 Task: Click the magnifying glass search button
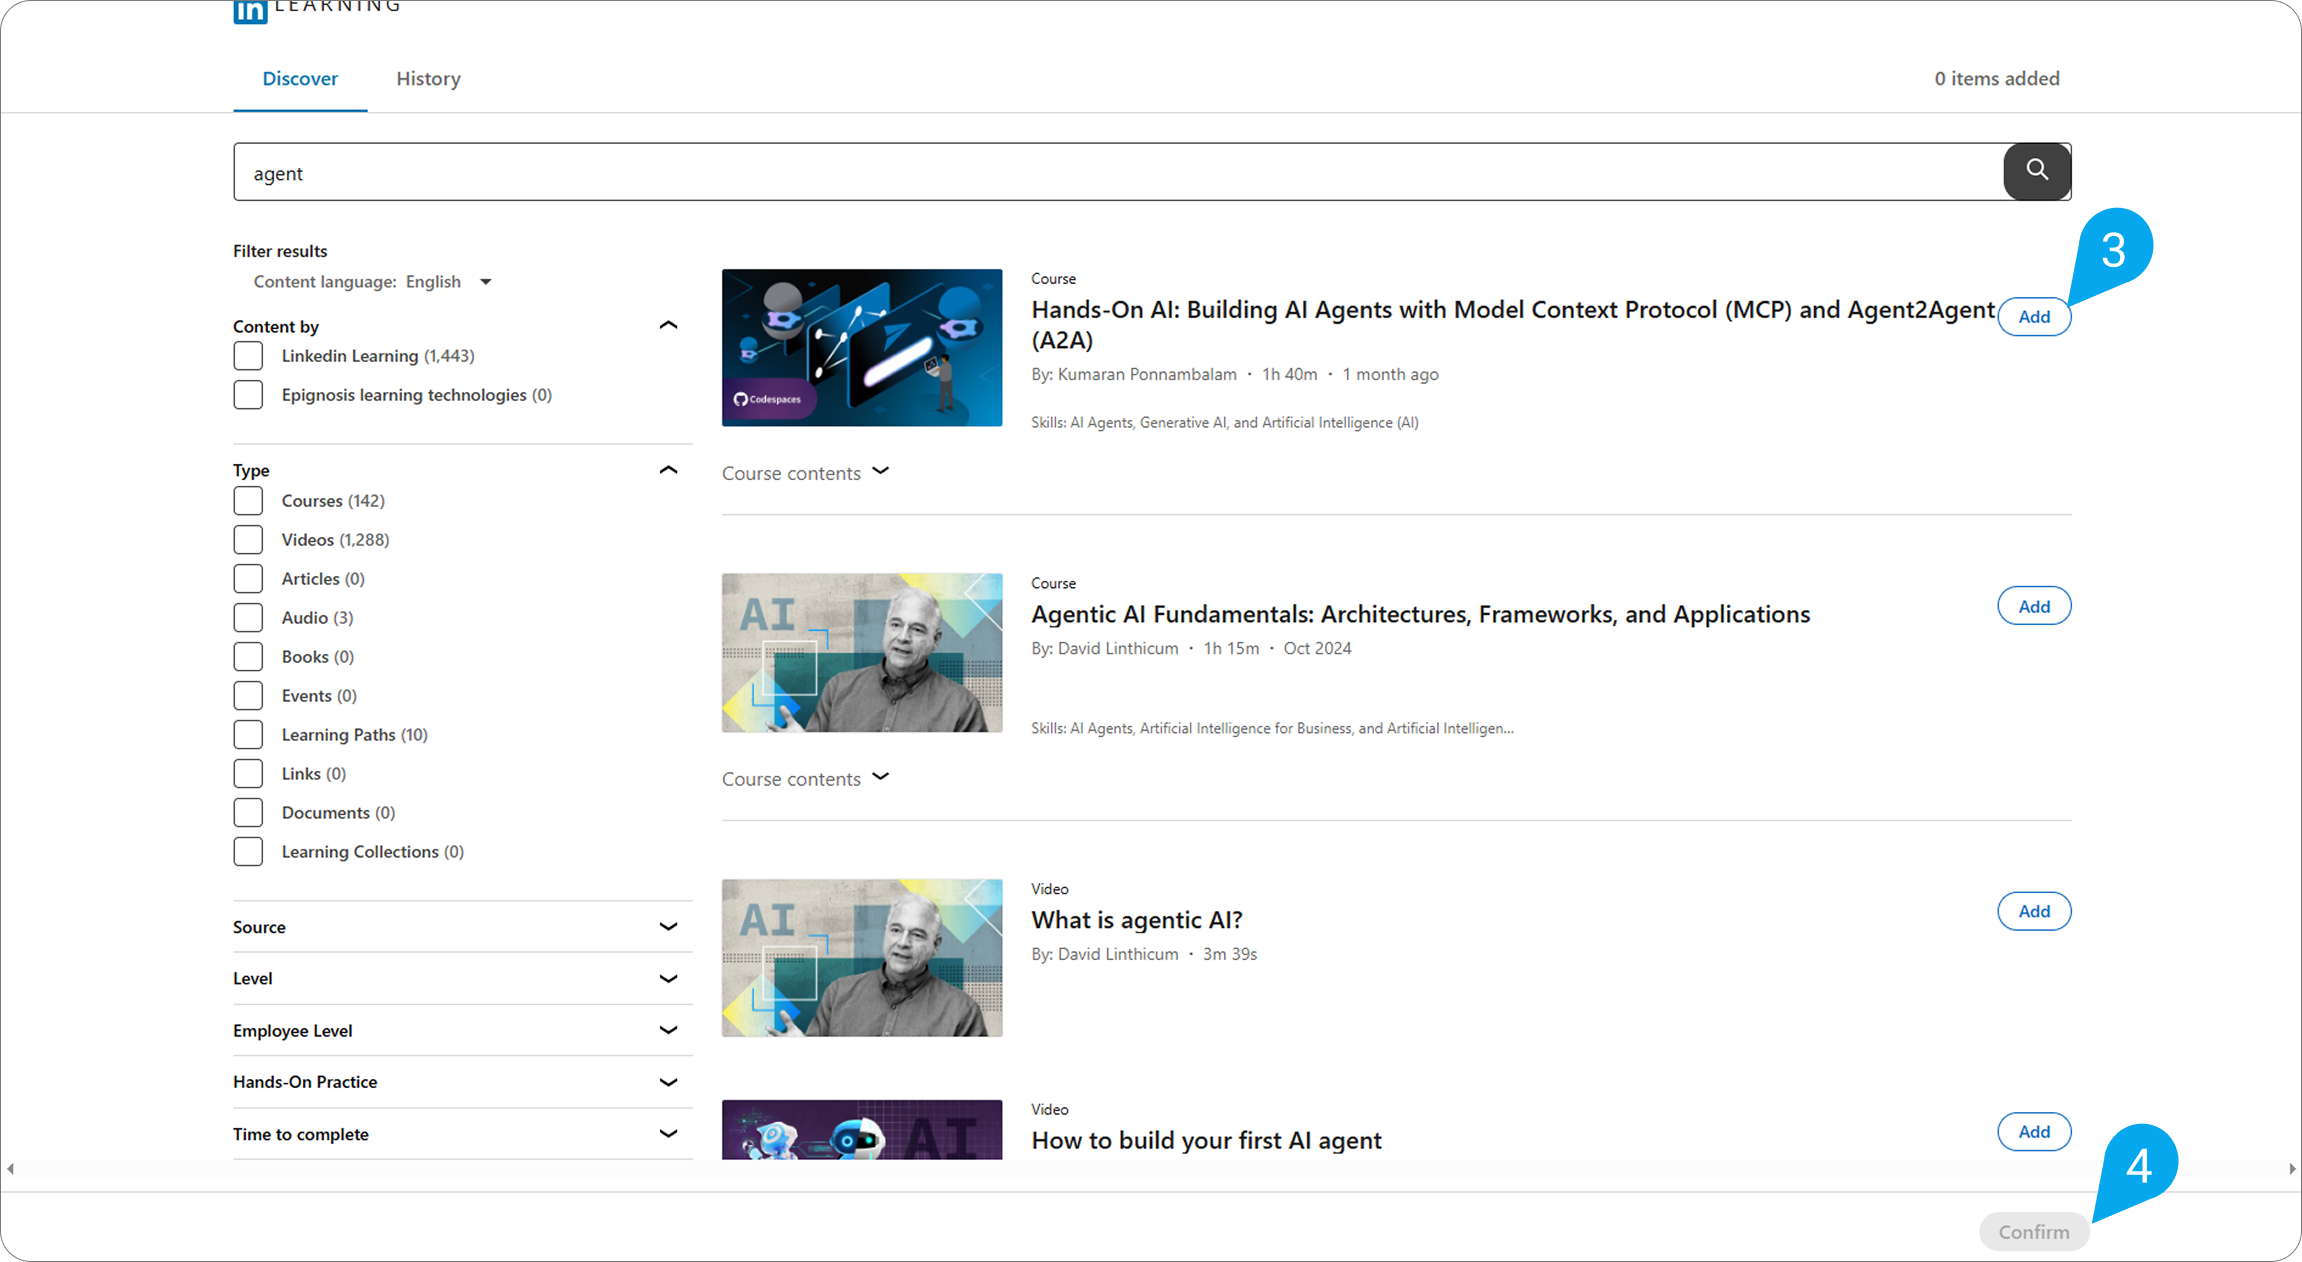pos(2036,171)
